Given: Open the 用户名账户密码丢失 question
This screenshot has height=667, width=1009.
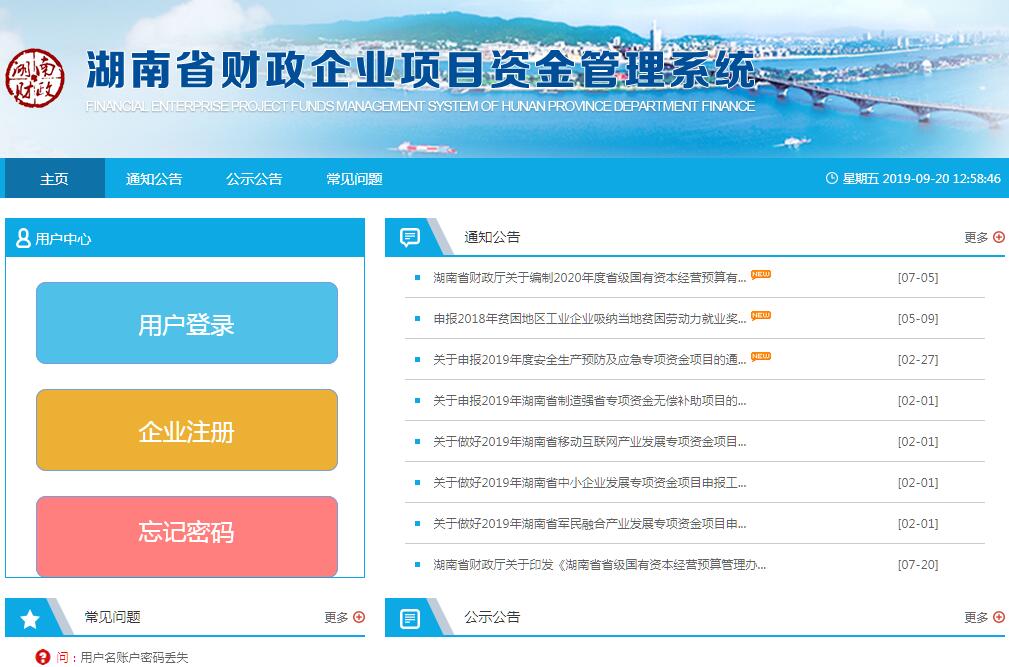Looking at the screenshot, I should 134,657.
